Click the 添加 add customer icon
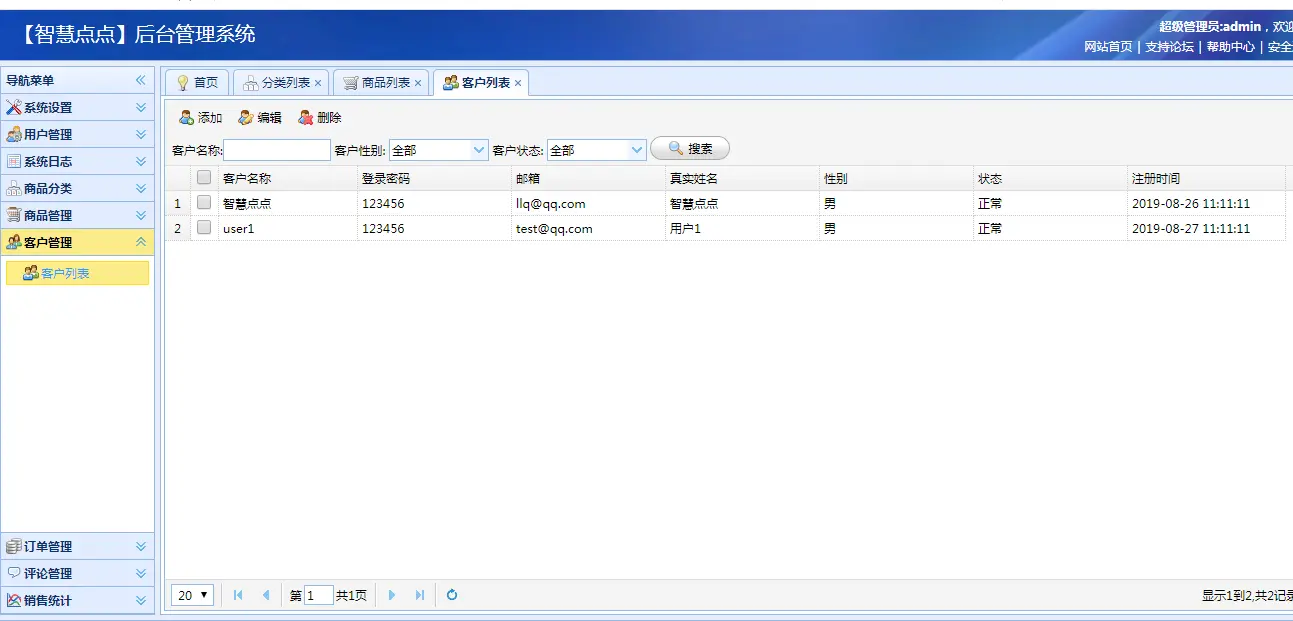The width and height of the screenshot is (1293, 621). [186, 118]
